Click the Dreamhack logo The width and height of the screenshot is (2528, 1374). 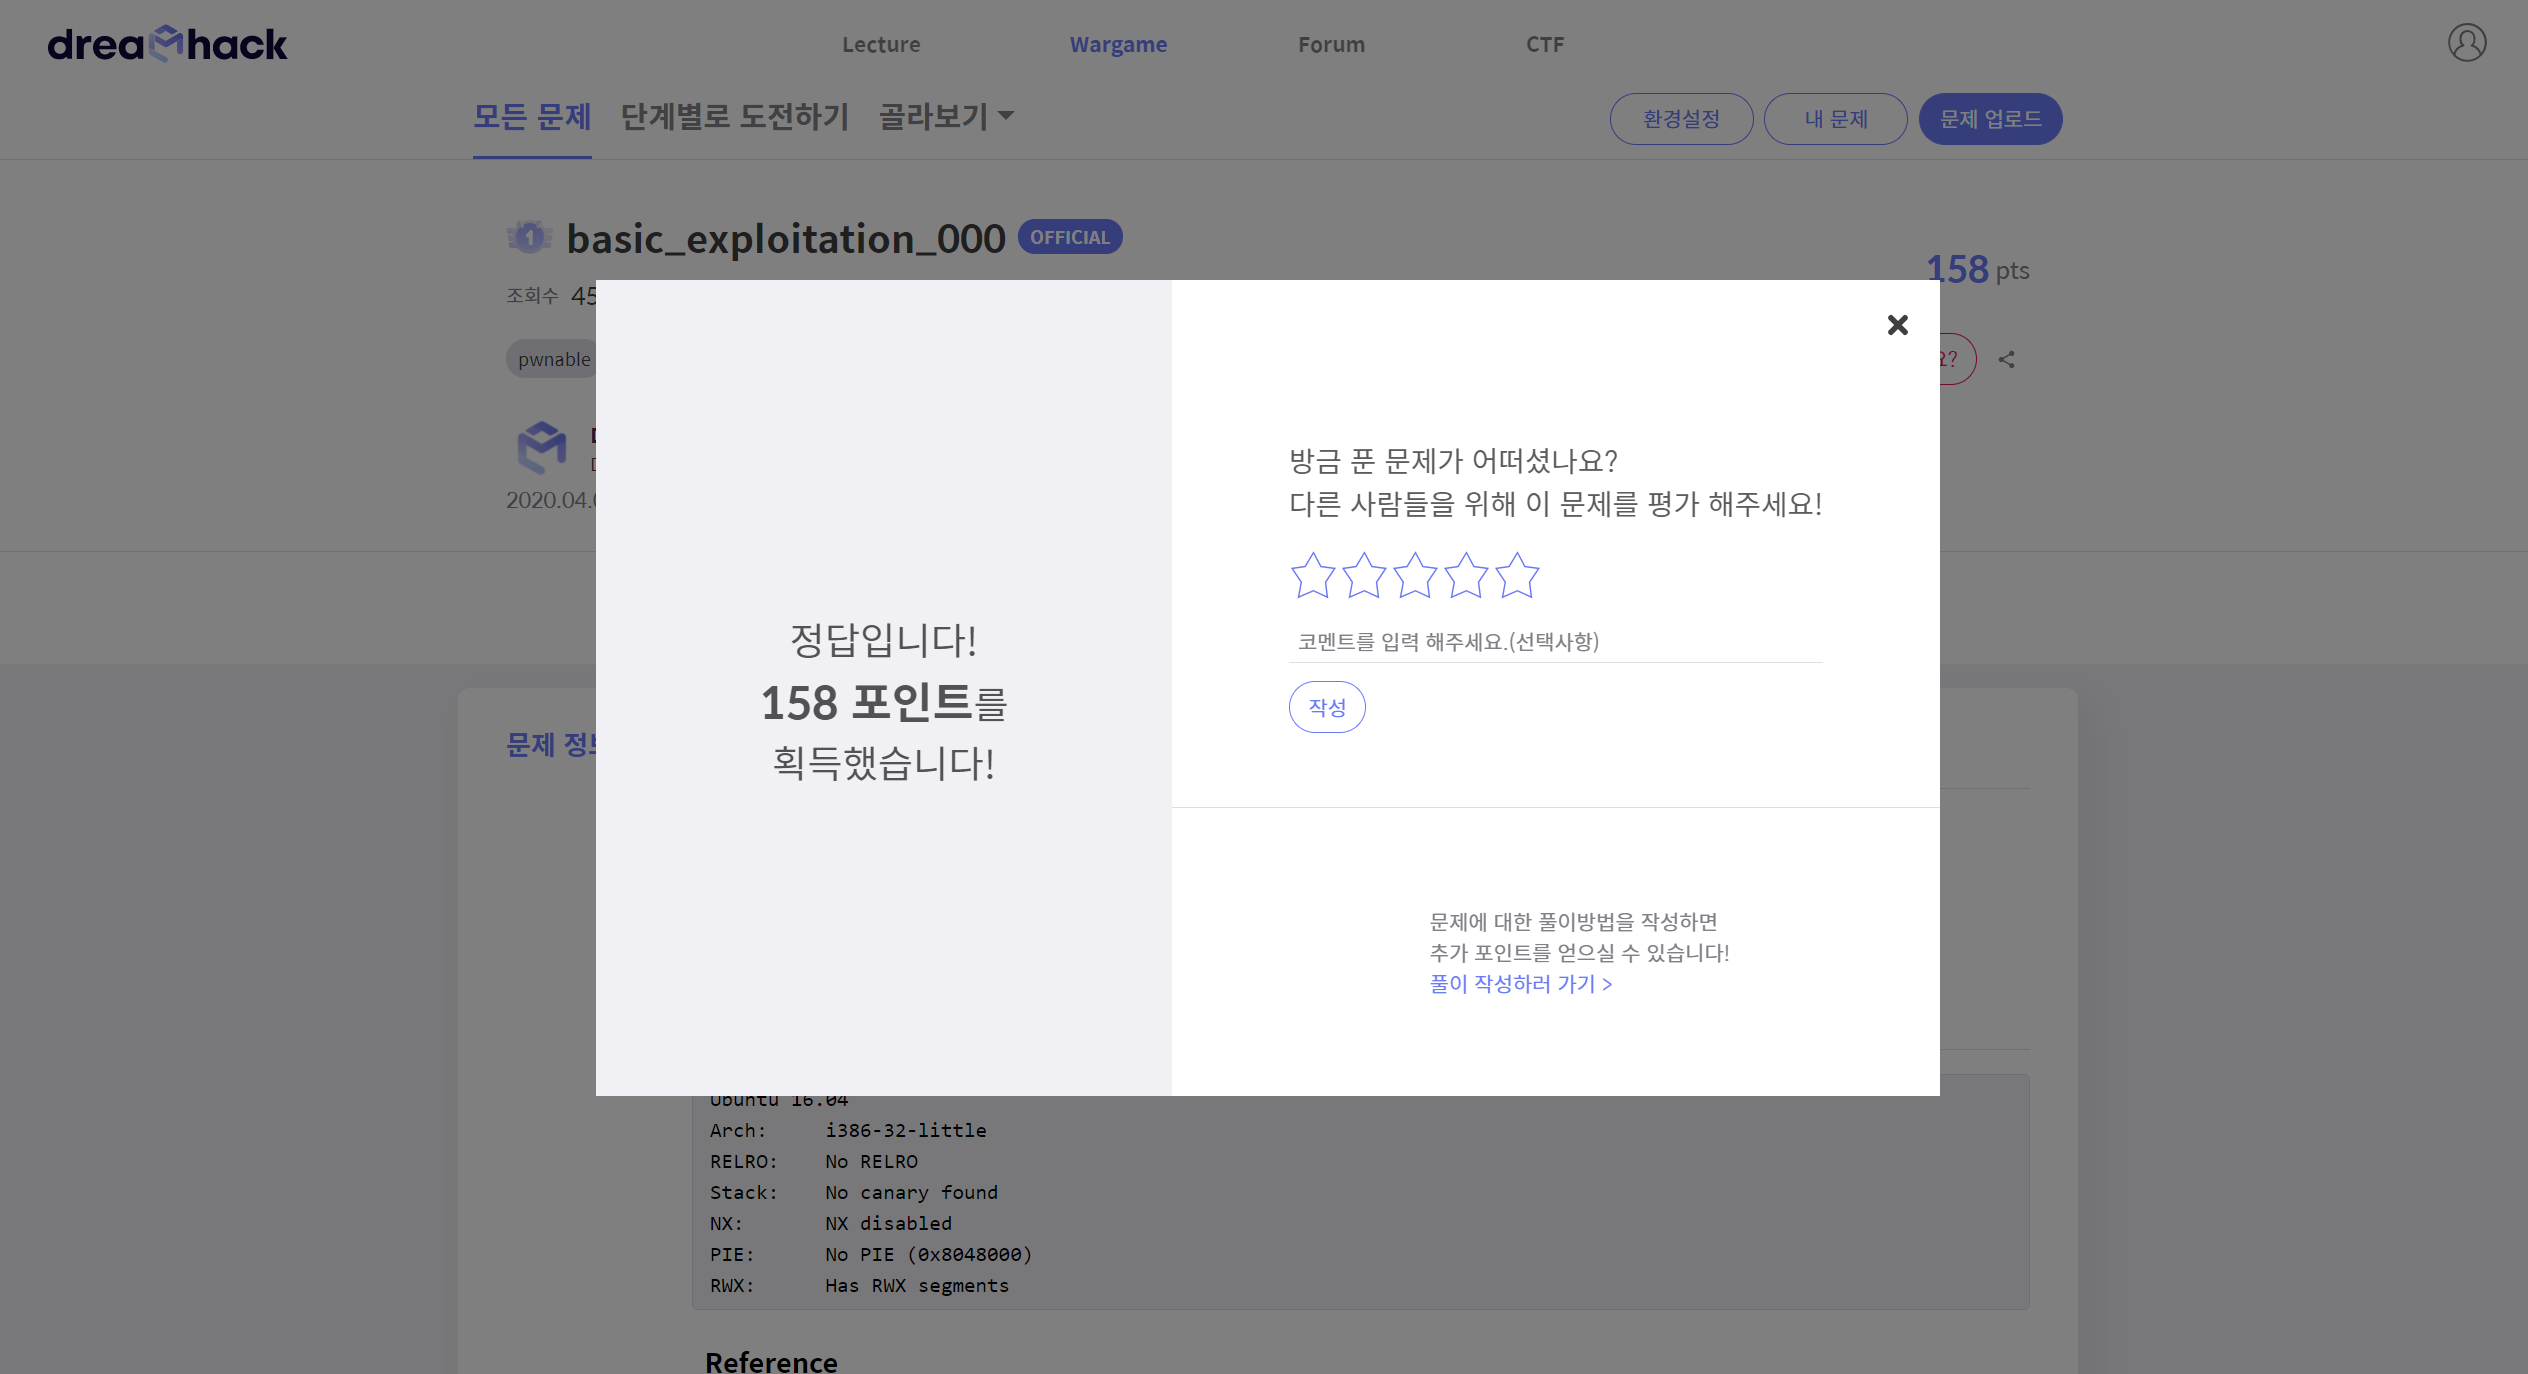pyautogui.click(x=167, y=44)
